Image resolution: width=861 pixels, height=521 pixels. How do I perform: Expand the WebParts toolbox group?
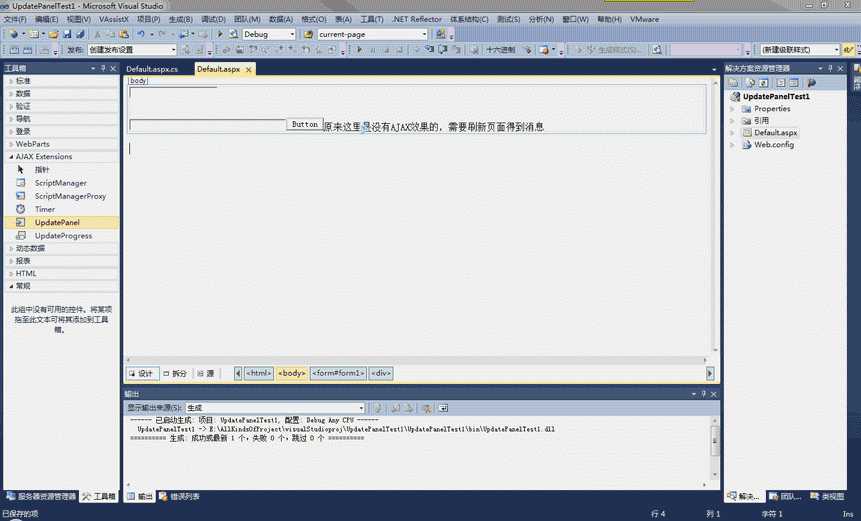coord(11,144)
